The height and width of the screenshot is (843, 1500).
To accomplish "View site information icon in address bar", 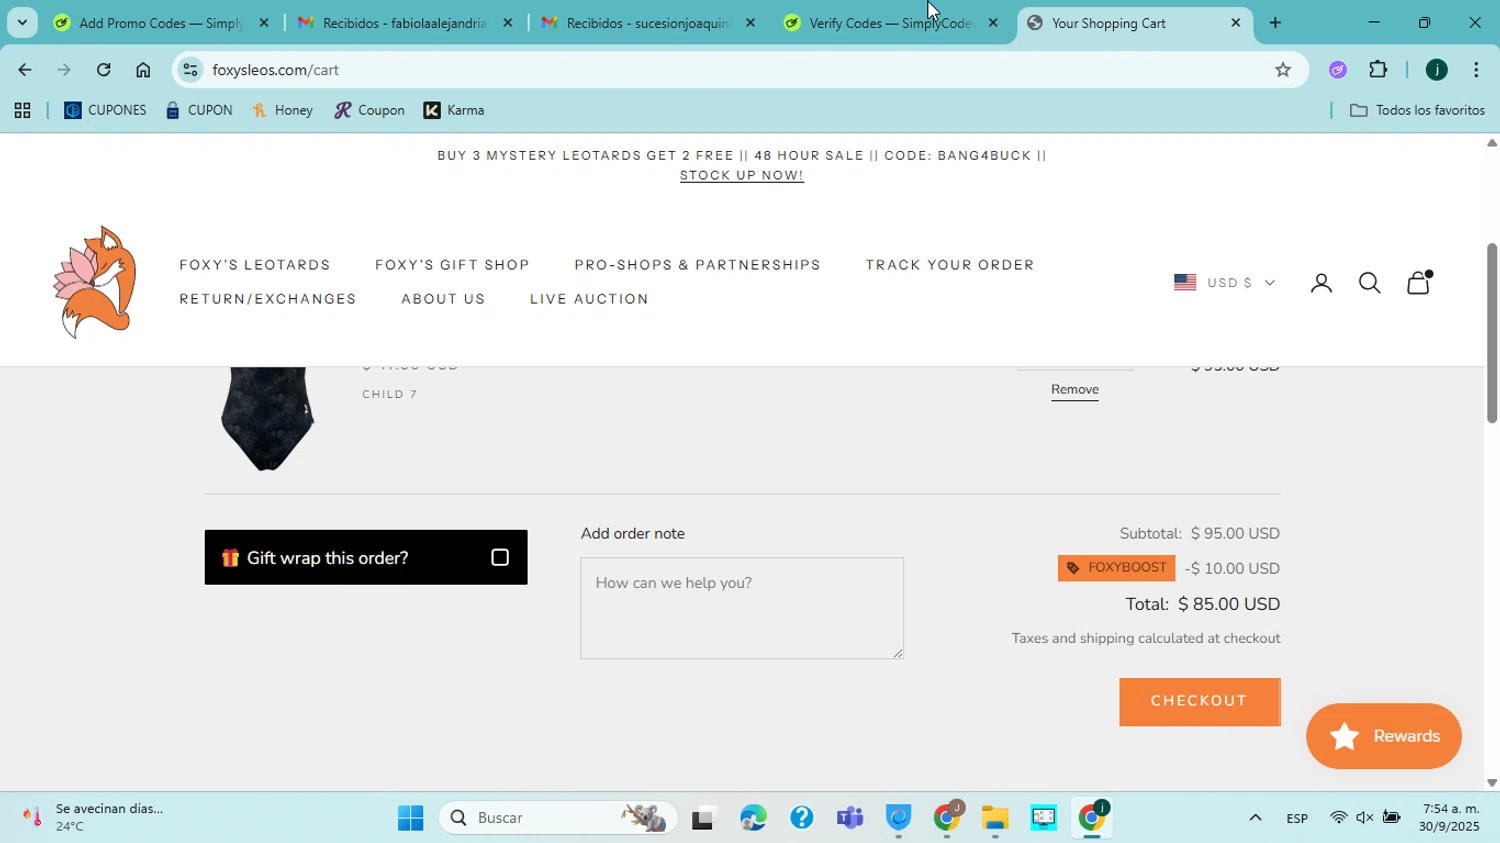I will [x=191, y=70].
